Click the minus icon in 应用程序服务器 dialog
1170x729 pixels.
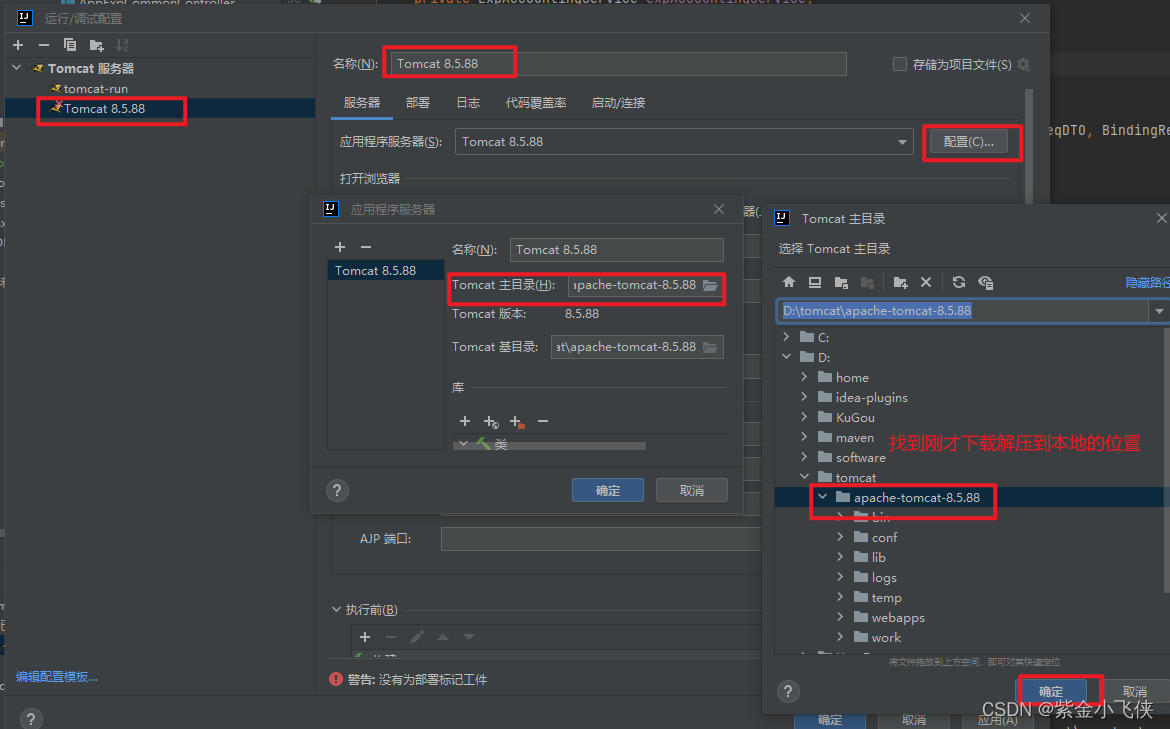point(366,247)
